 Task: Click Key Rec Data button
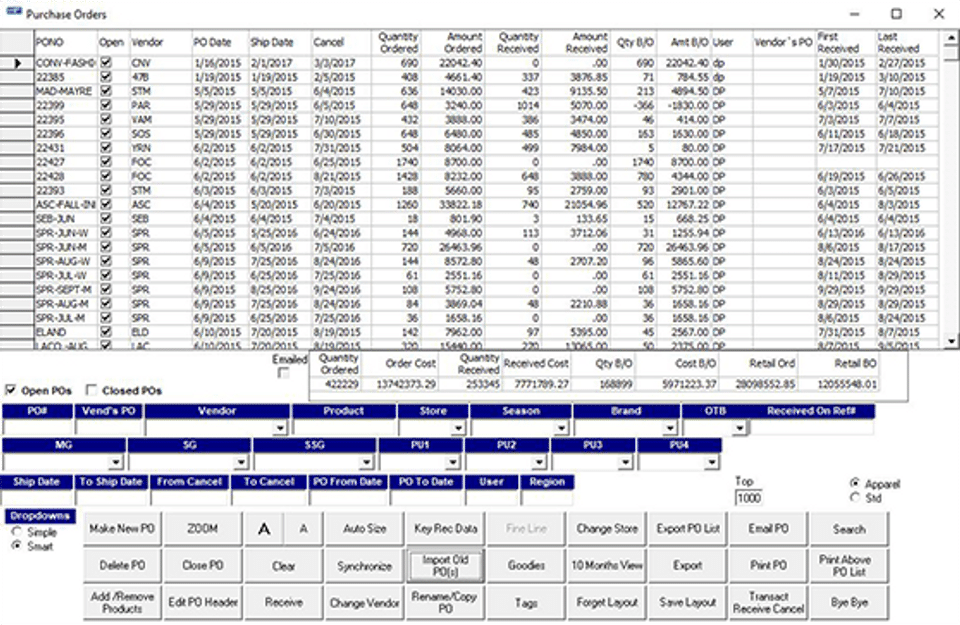coord(445,529)
